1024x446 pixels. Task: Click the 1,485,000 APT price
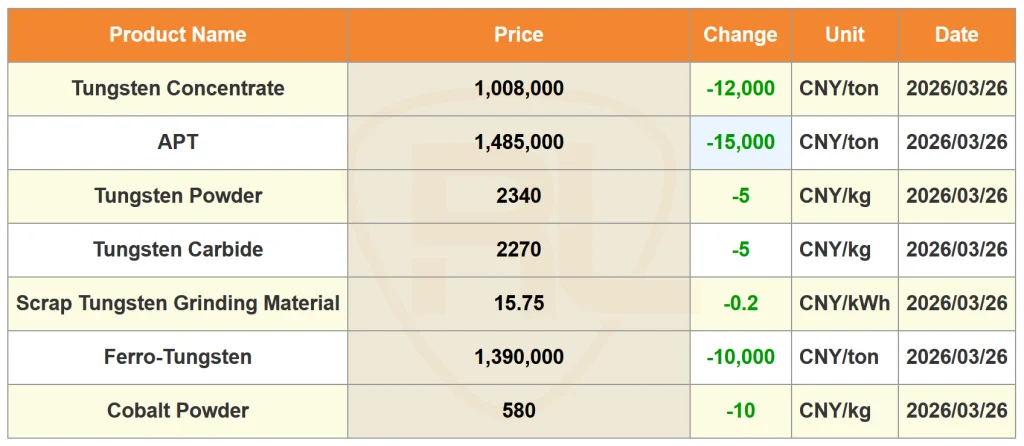pos(519,143)
